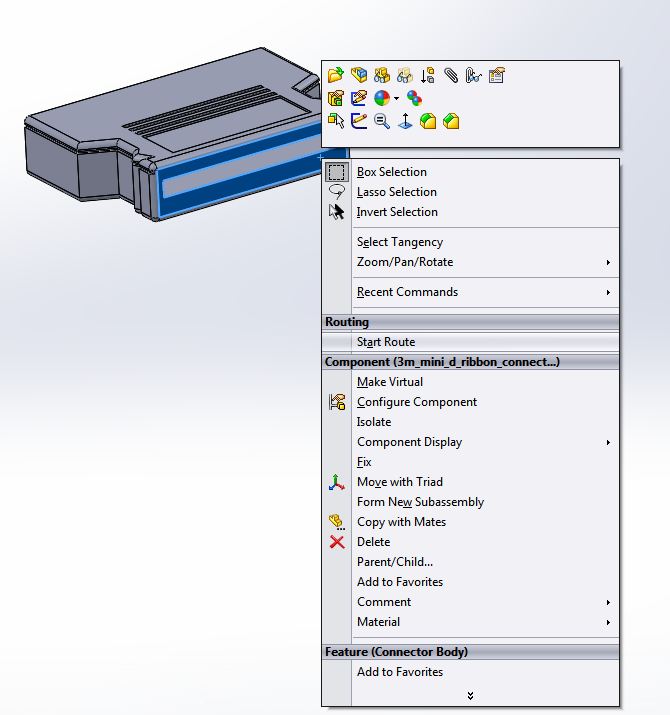Click the paperclip with glasses icon
The width and height of the screenshot is (670, 715).
click(473, 75)
